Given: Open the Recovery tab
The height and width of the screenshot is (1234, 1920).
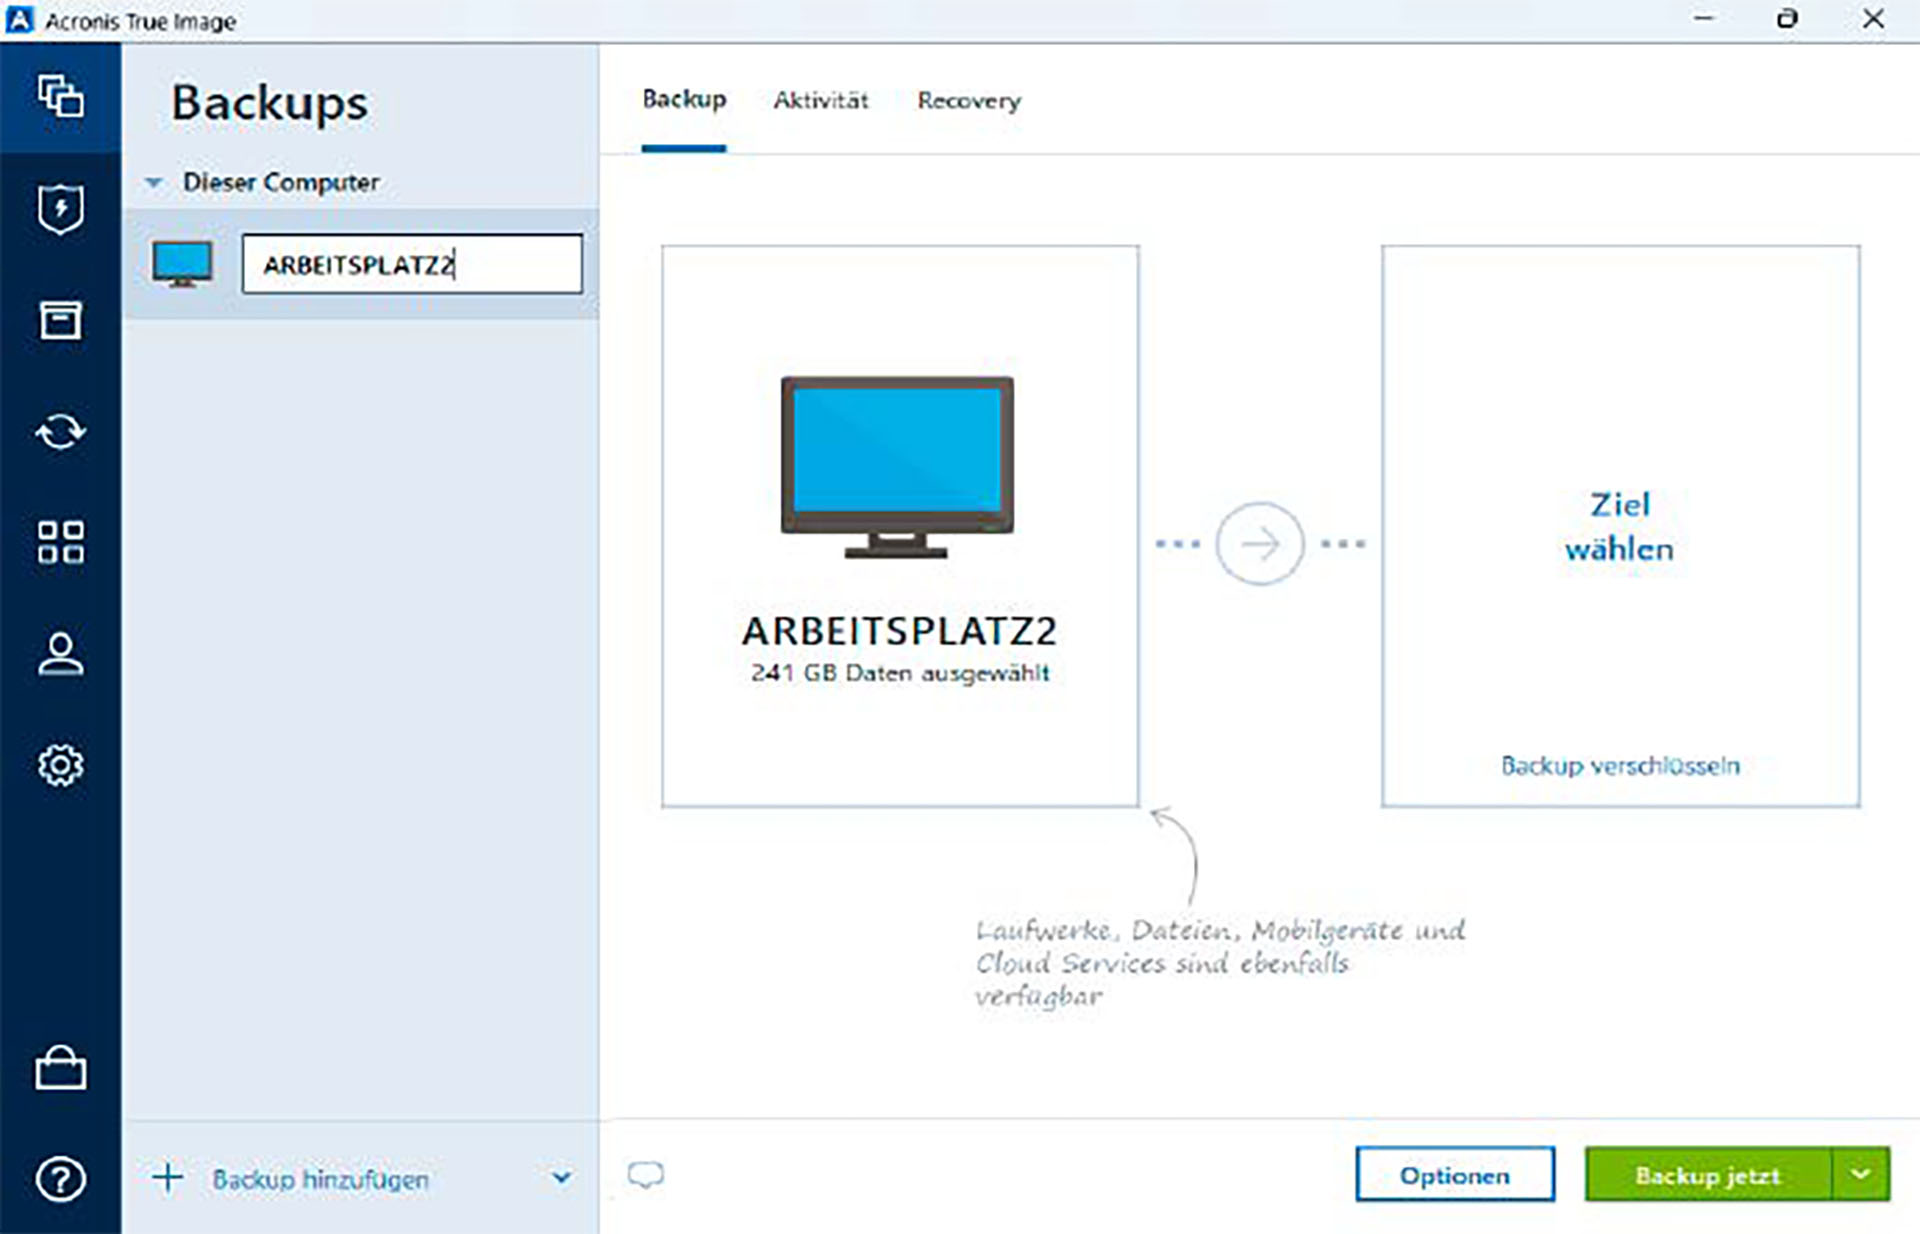Looking at the screenshot, I should point(968,100).
